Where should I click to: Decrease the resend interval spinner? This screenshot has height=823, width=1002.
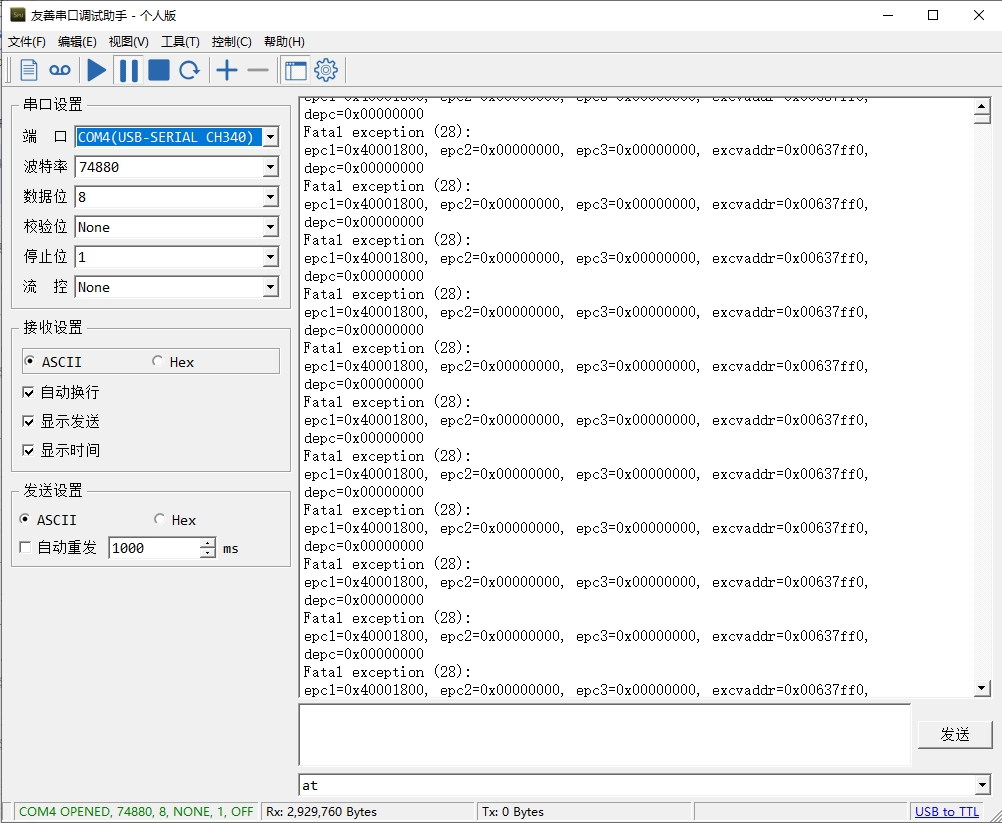coord(208,553)
